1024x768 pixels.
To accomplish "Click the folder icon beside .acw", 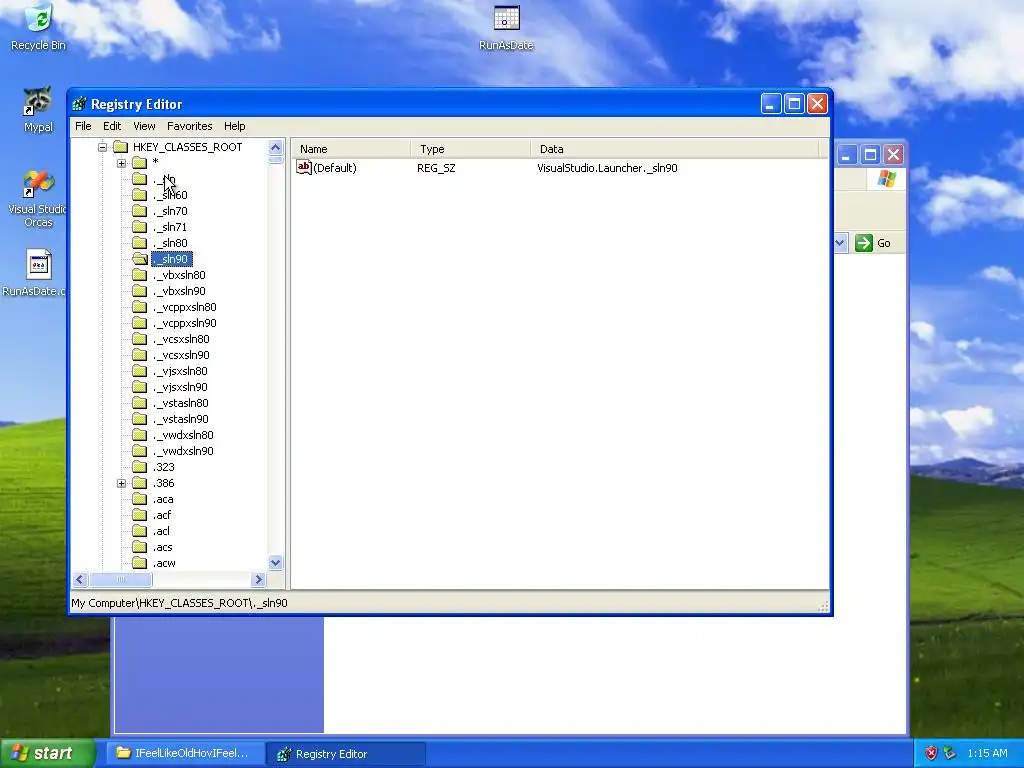I will pyautogui.click(x=139, y=563).
